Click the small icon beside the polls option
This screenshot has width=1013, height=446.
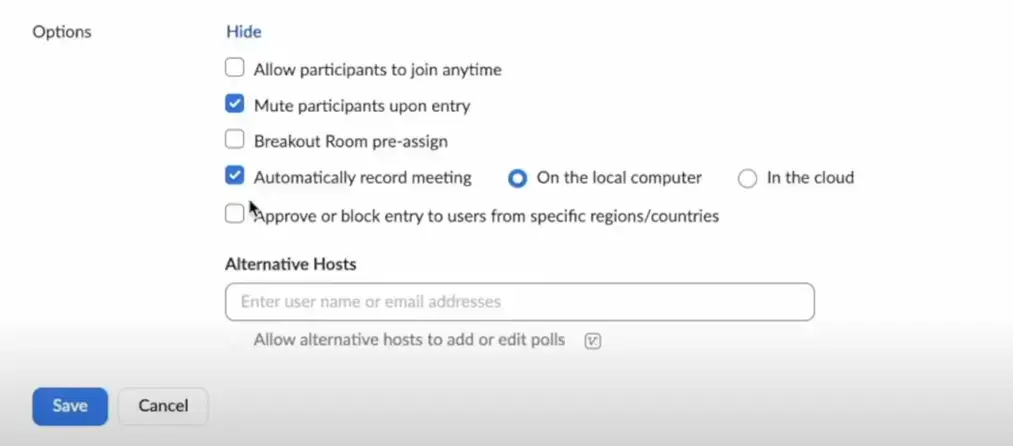click(x=593, y=341)
